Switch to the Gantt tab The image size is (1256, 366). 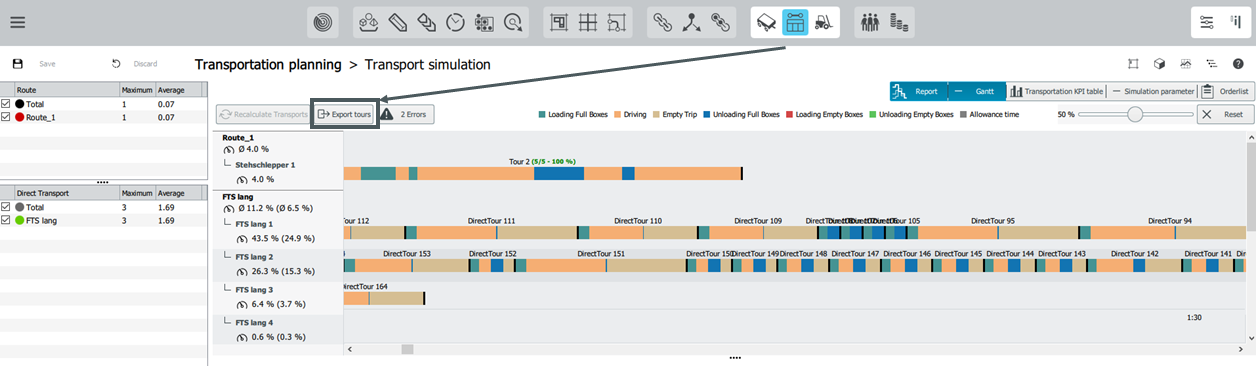pyautogui.click(x=977, y=91)
